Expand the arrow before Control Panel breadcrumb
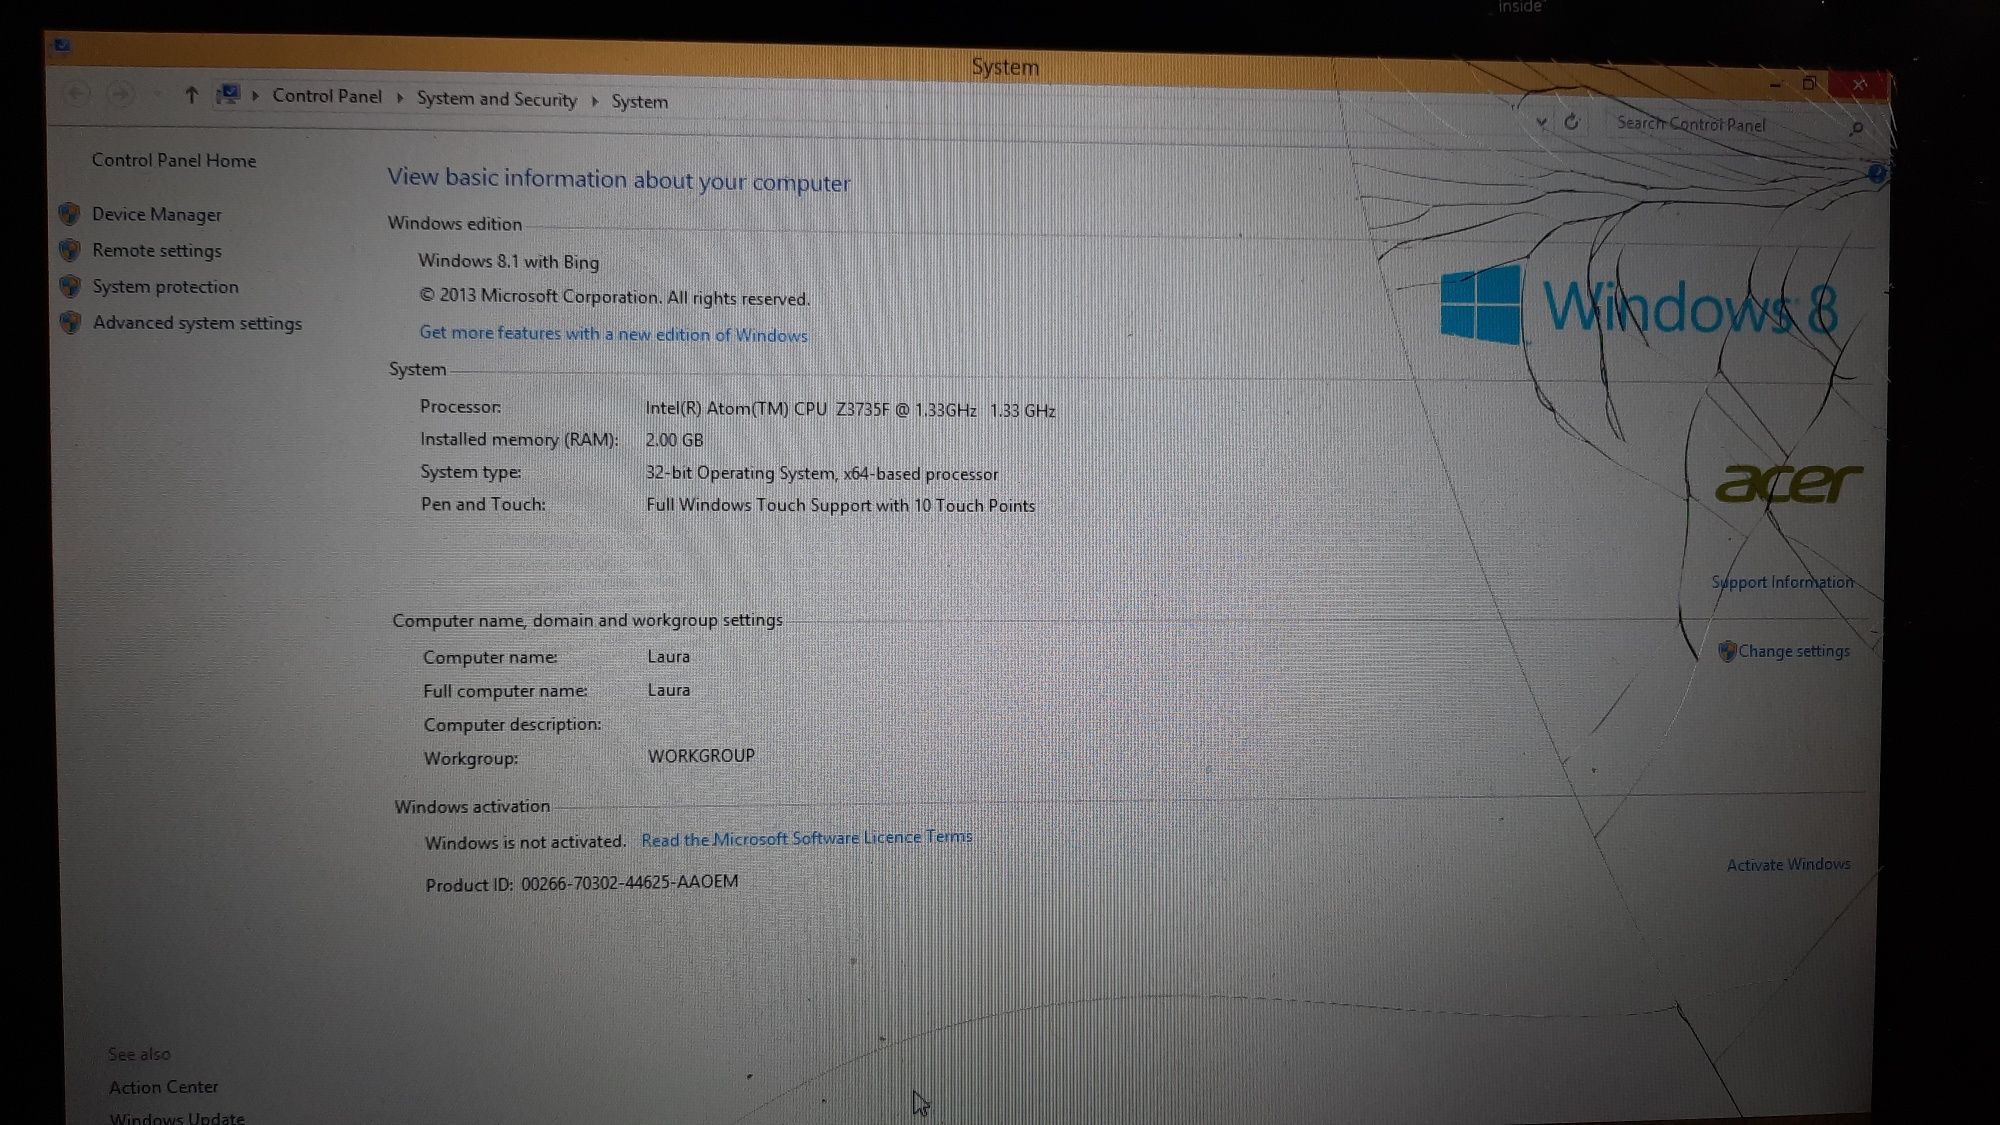Screen dimensions: 2000x1125 [x=255, y=96]
